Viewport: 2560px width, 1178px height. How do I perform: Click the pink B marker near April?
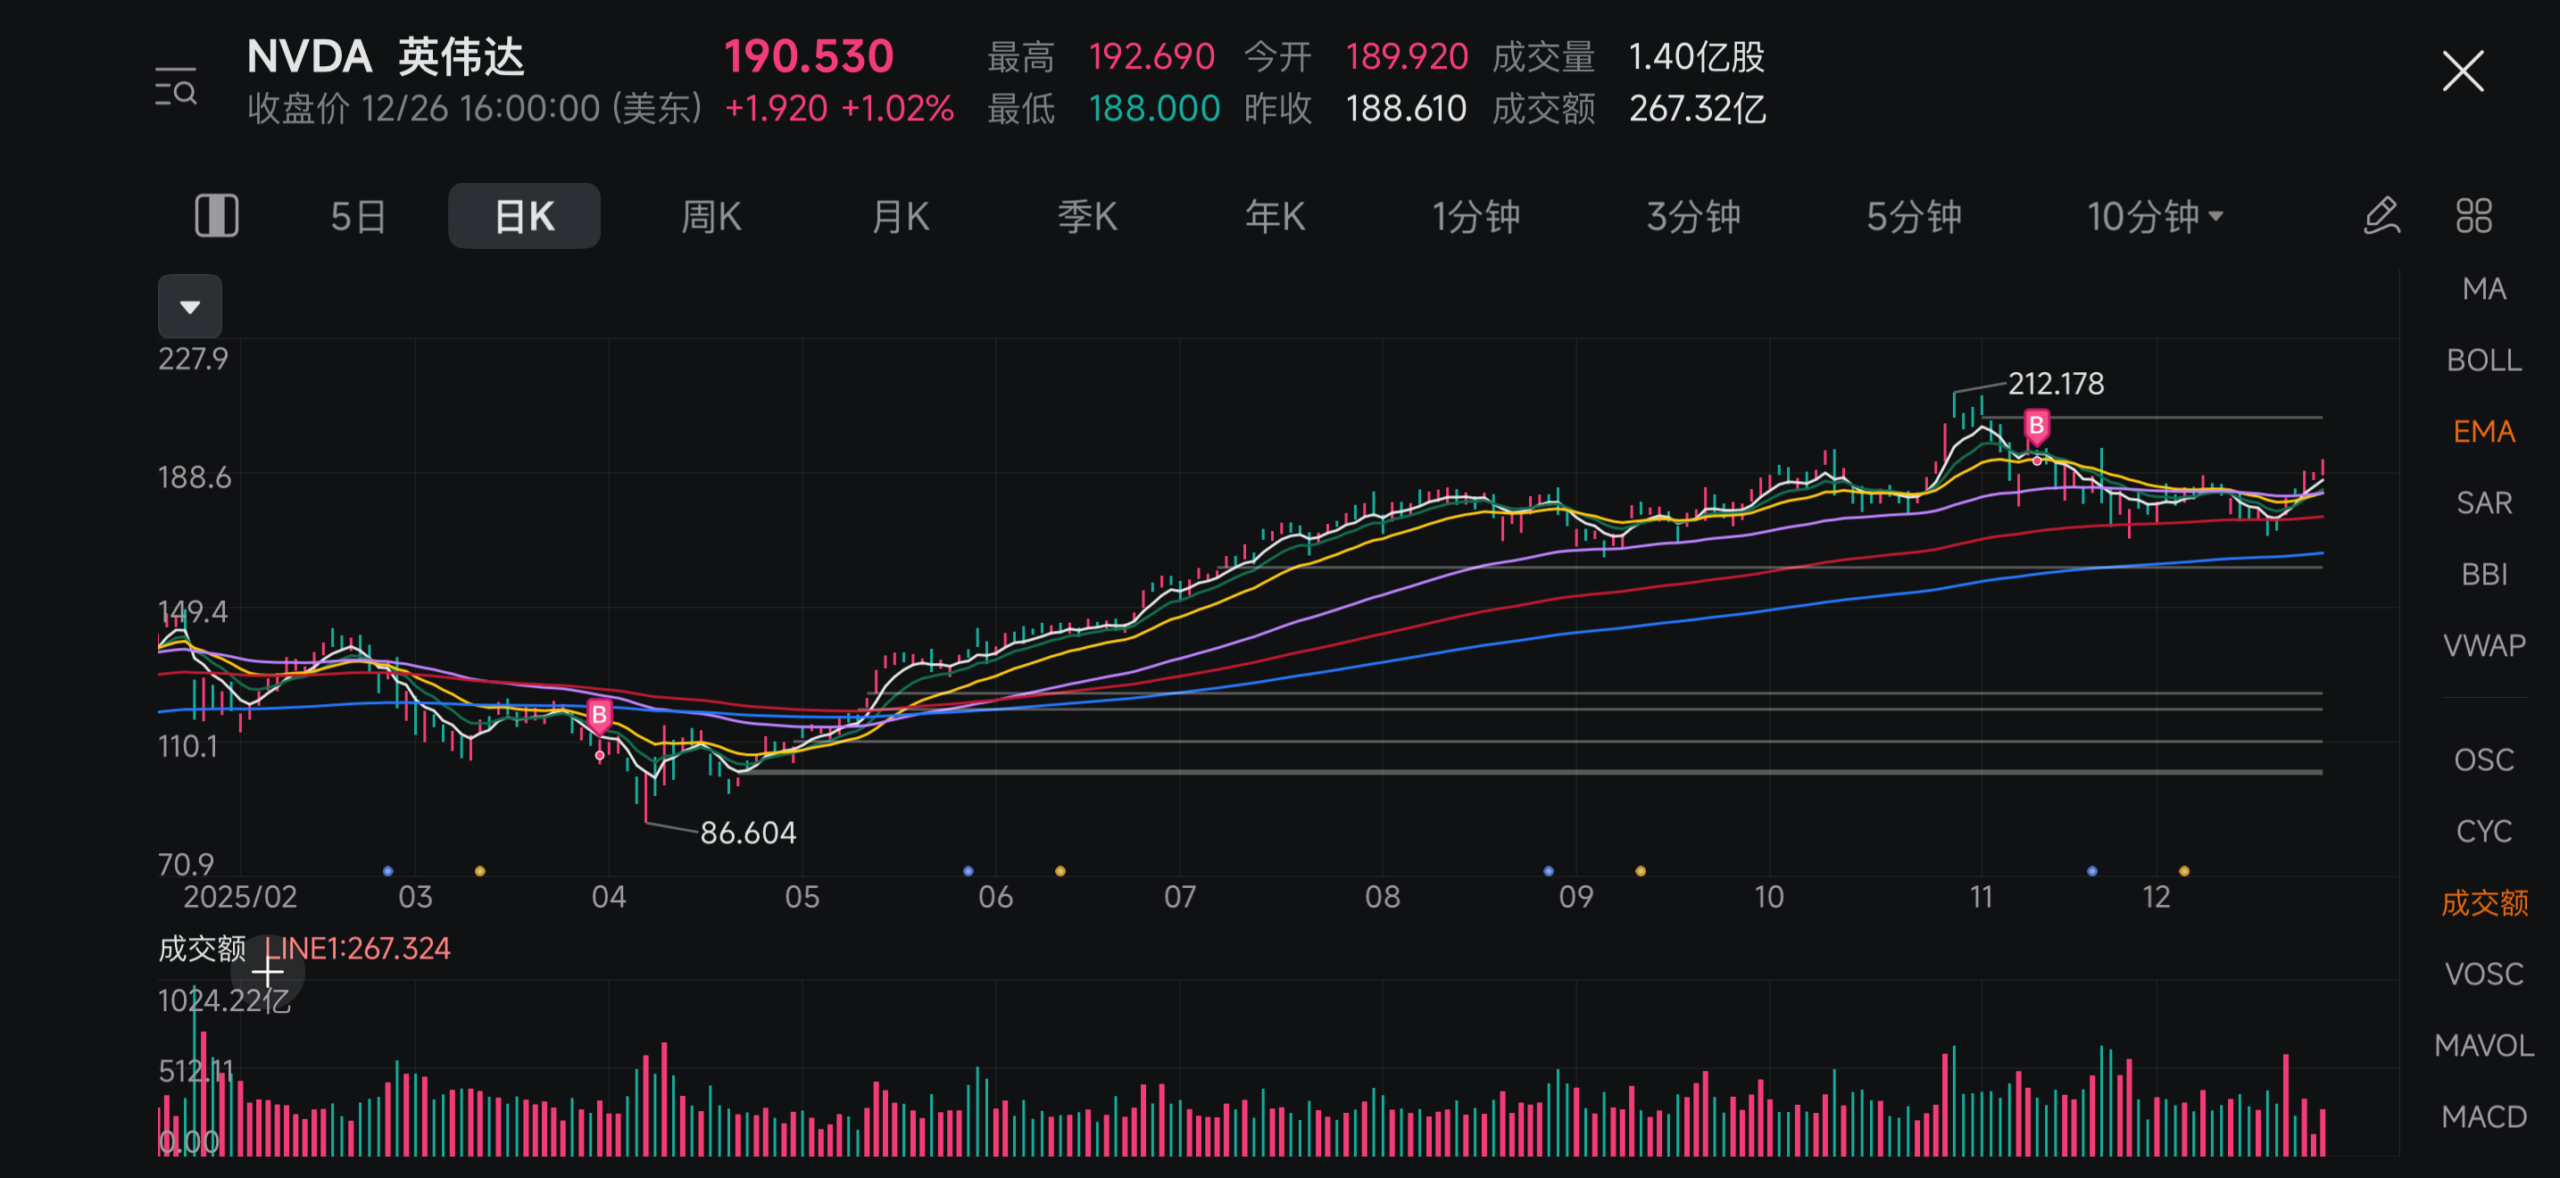599,714
